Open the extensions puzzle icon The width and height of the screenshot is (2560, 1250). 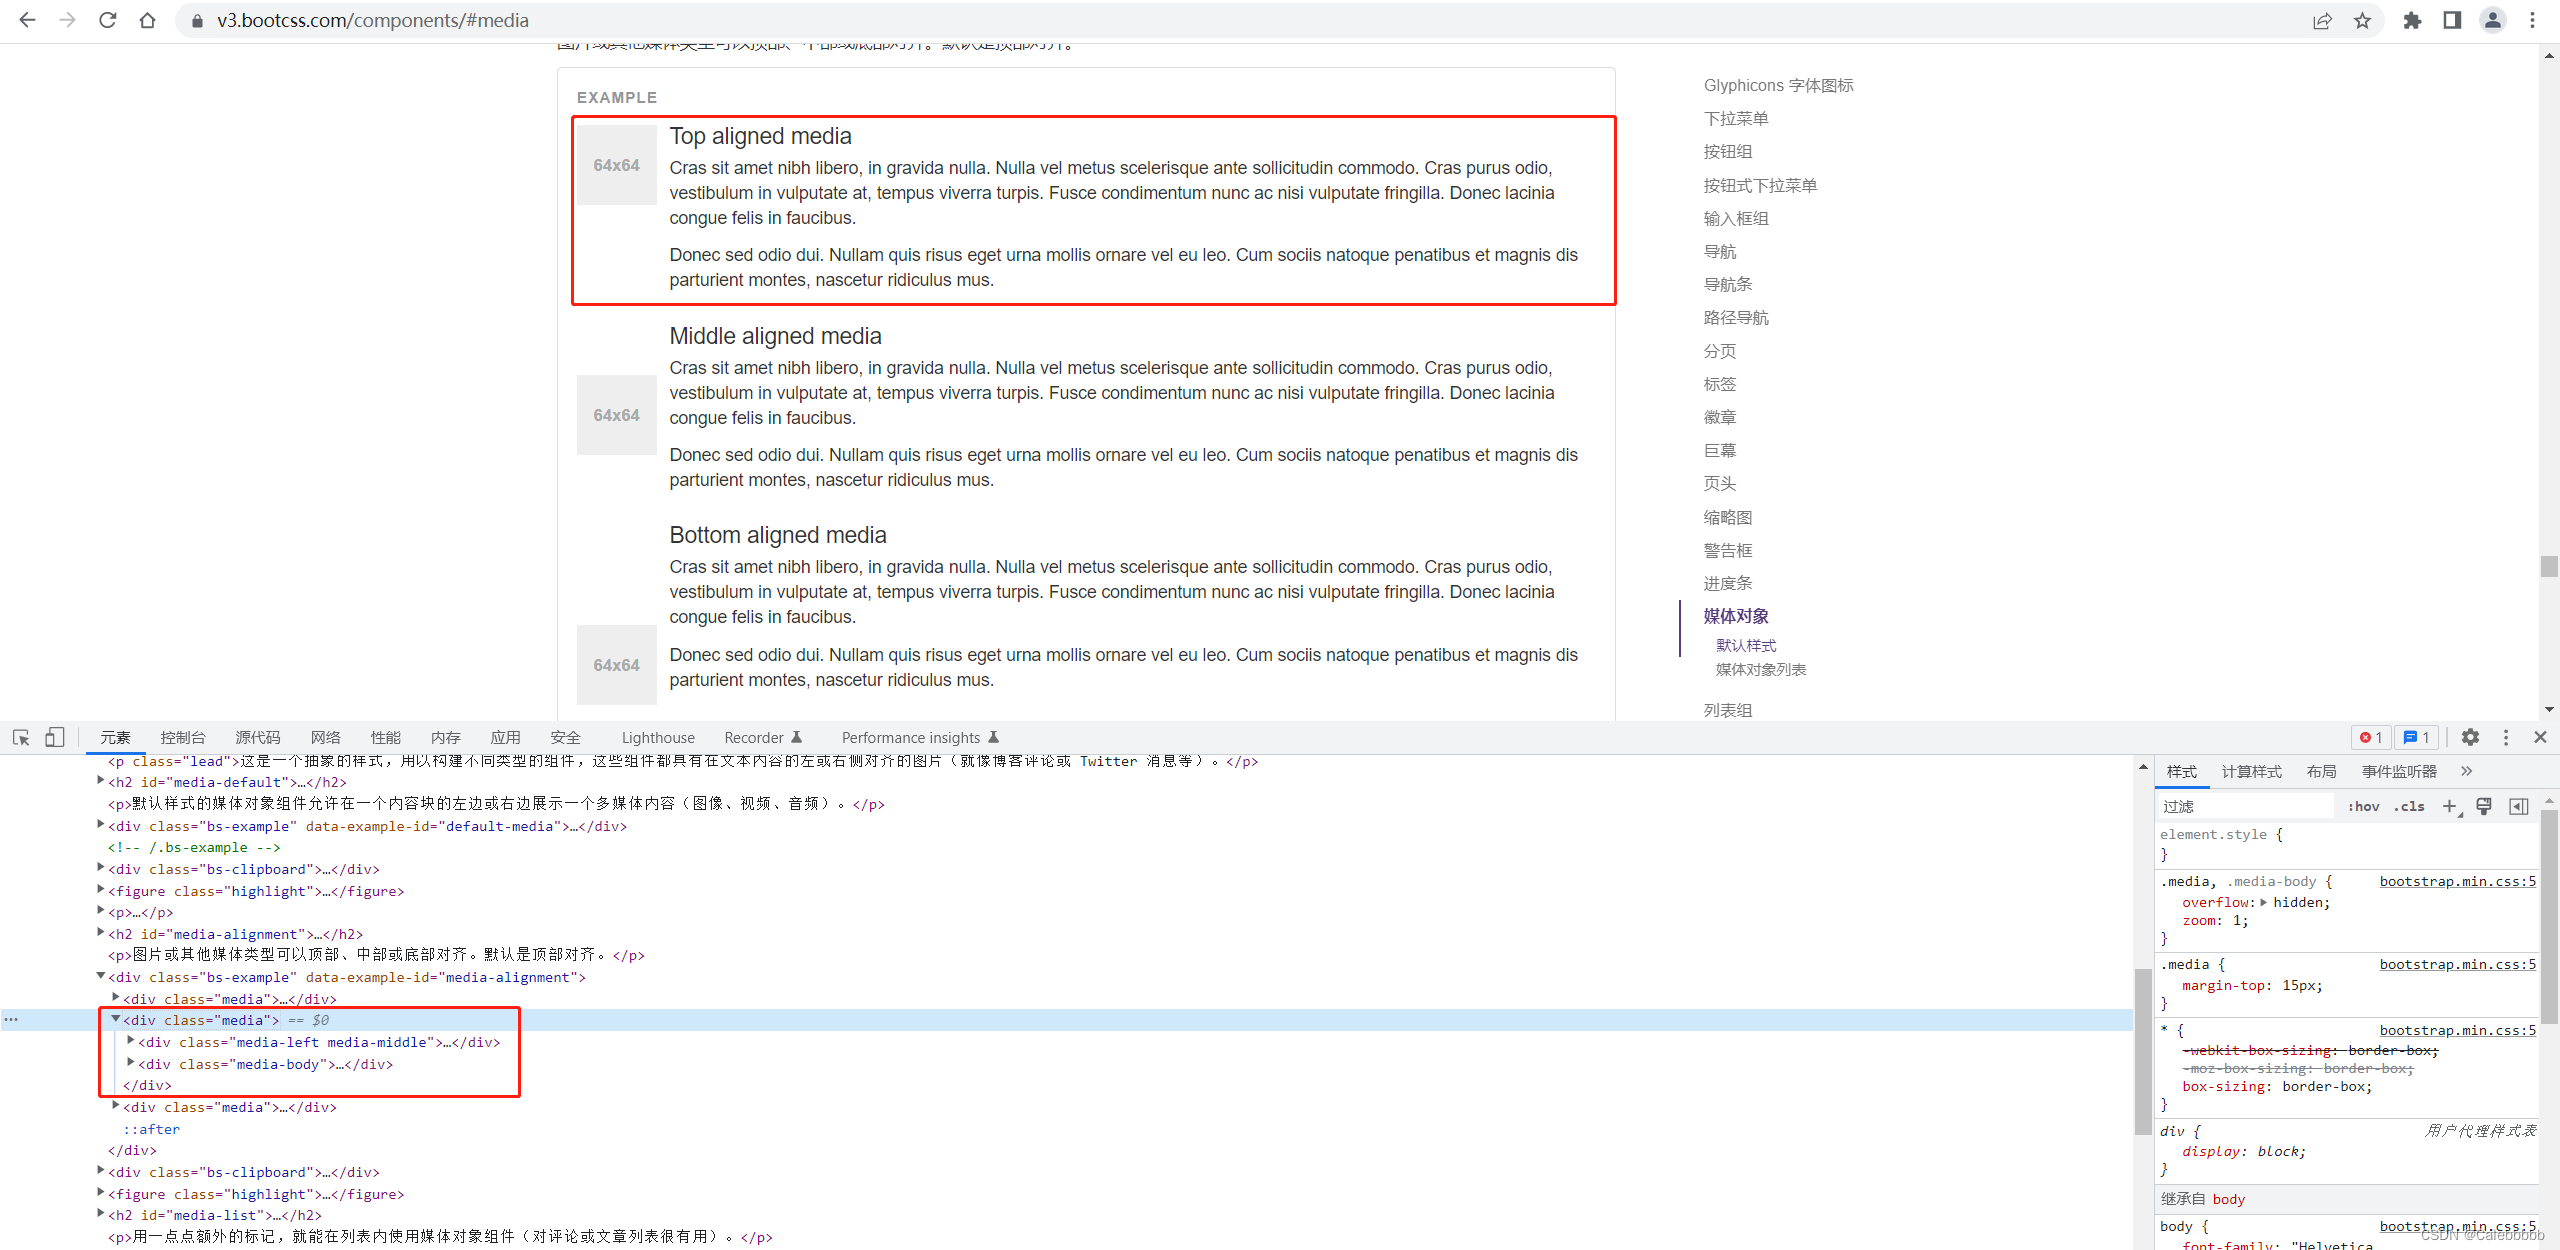[2412, 20]
